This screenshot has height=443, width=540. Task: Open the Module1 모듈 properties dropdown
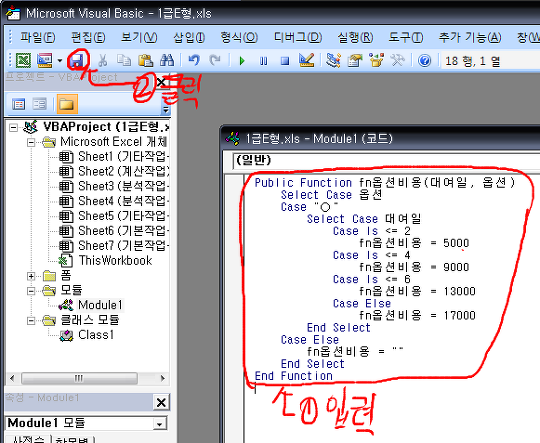tap(159, 424)
